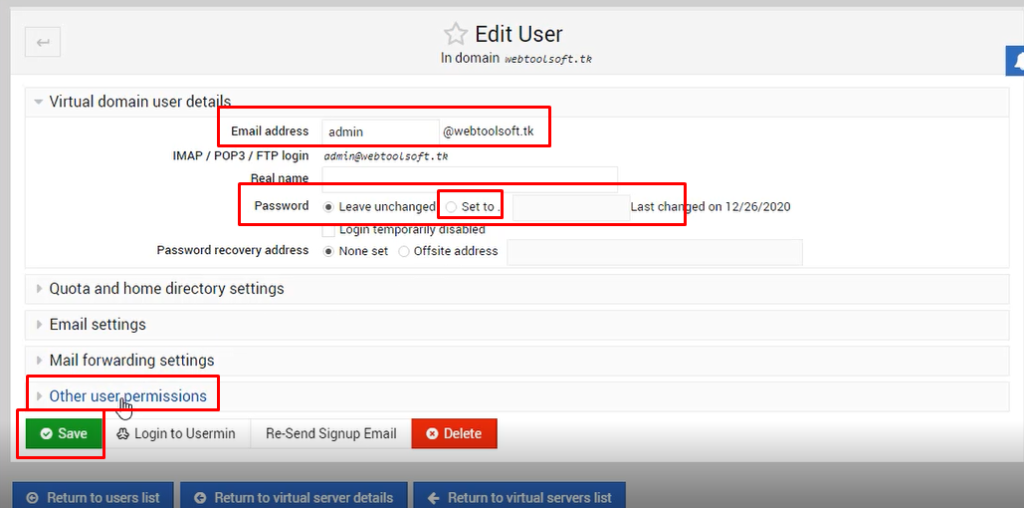Click the Email address field containing admin
The image size is (1024, 508).
381,132
